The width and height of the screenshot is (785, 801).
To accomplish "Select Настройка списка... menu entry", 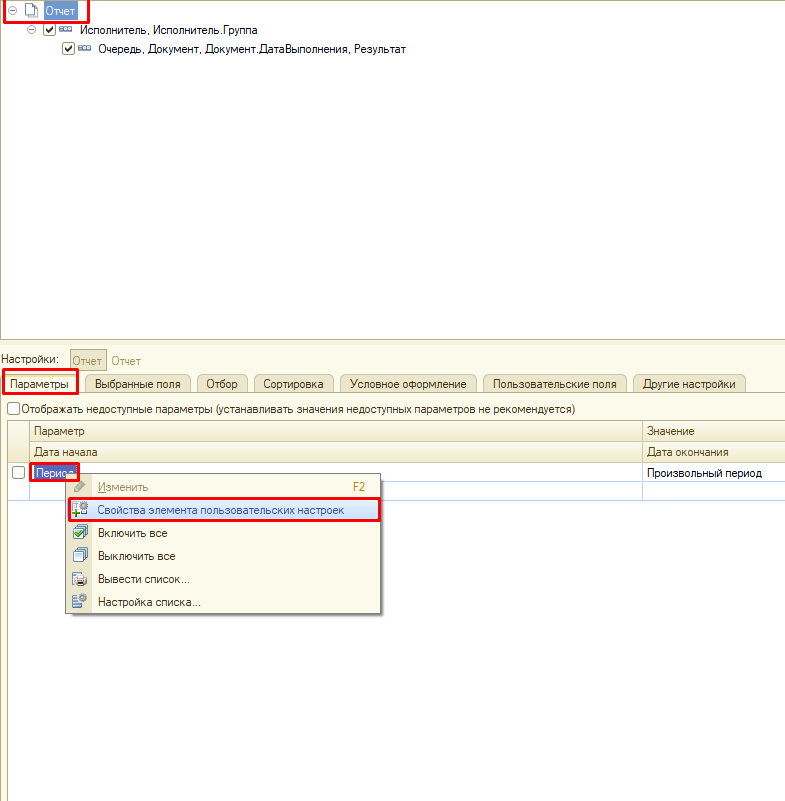I will pos(224,602).
